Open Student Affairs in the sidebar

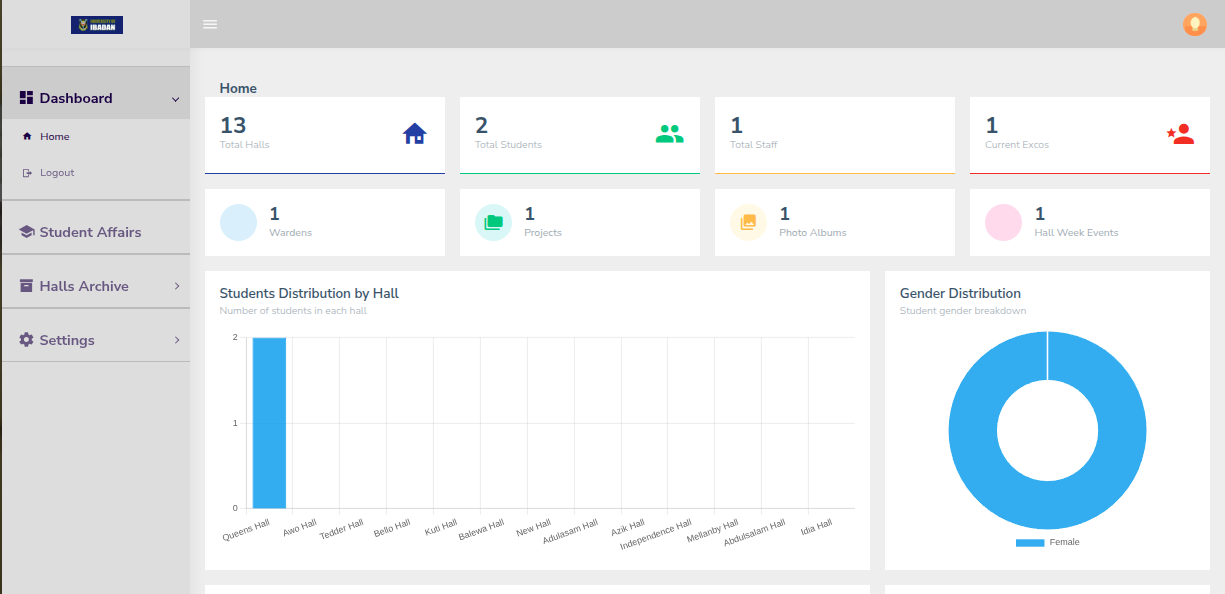90,232
